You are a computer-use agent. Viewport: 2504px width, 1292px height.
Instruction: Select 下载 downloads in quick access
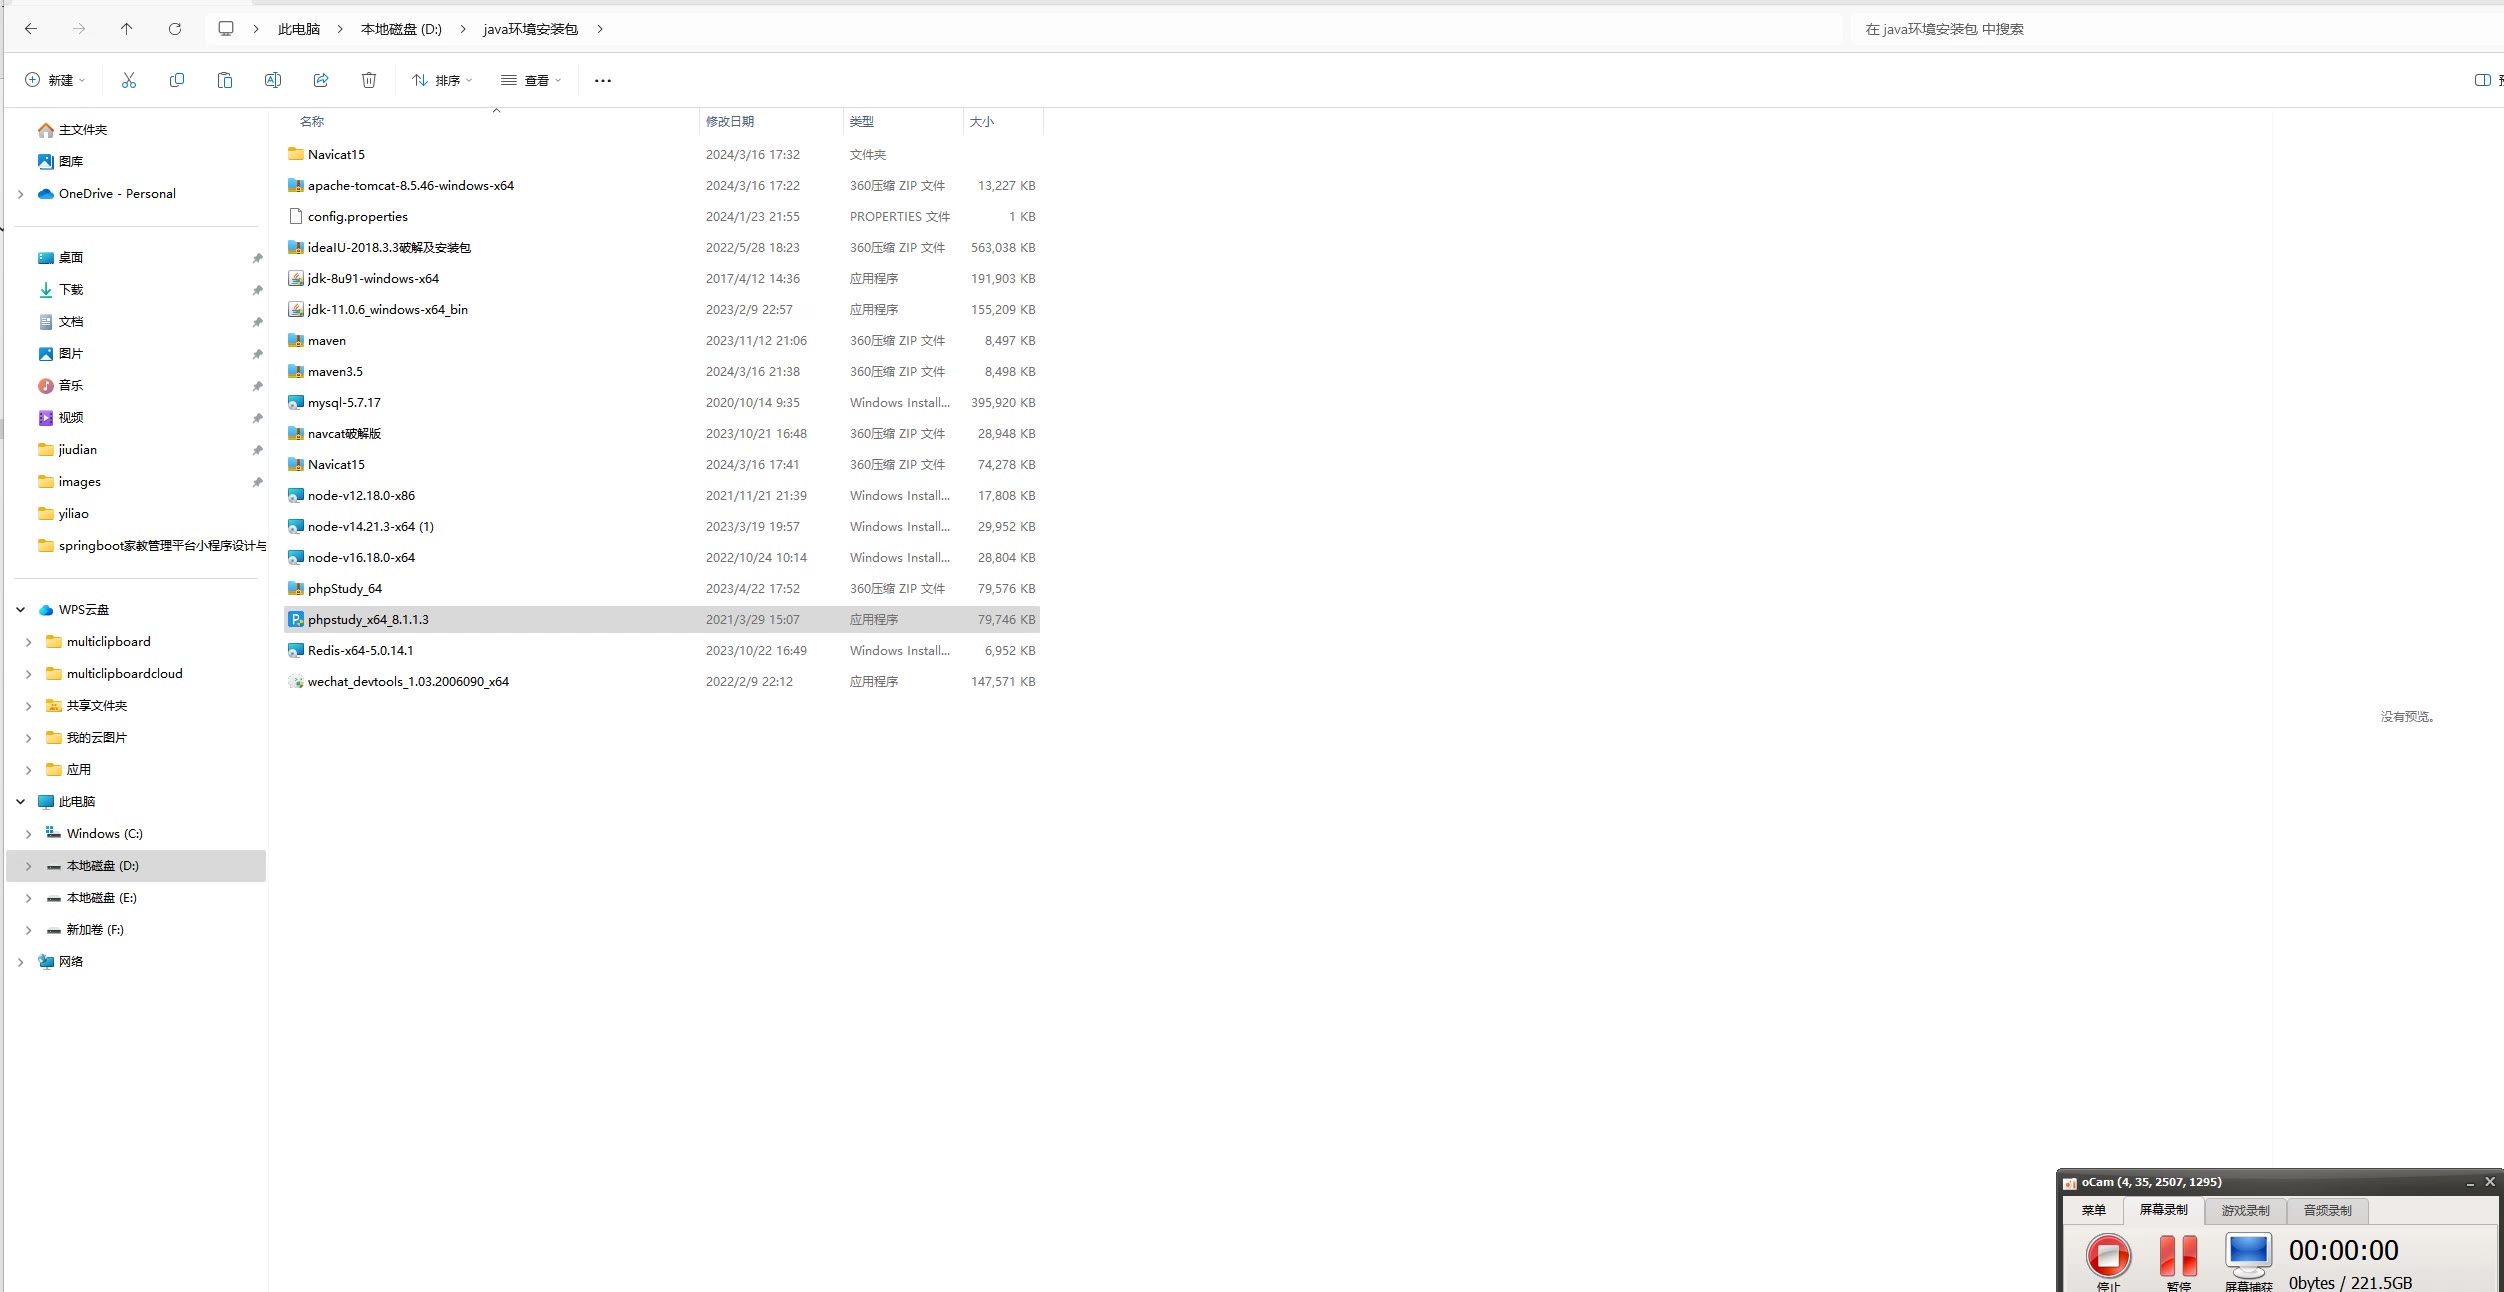[60, 290]
